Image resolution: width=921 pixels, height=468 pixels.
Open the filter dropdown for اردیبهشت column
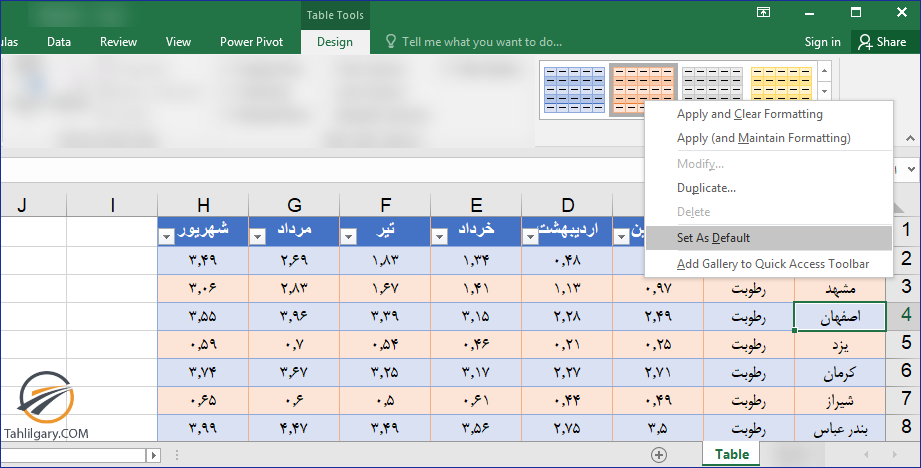tap(530, 237)
